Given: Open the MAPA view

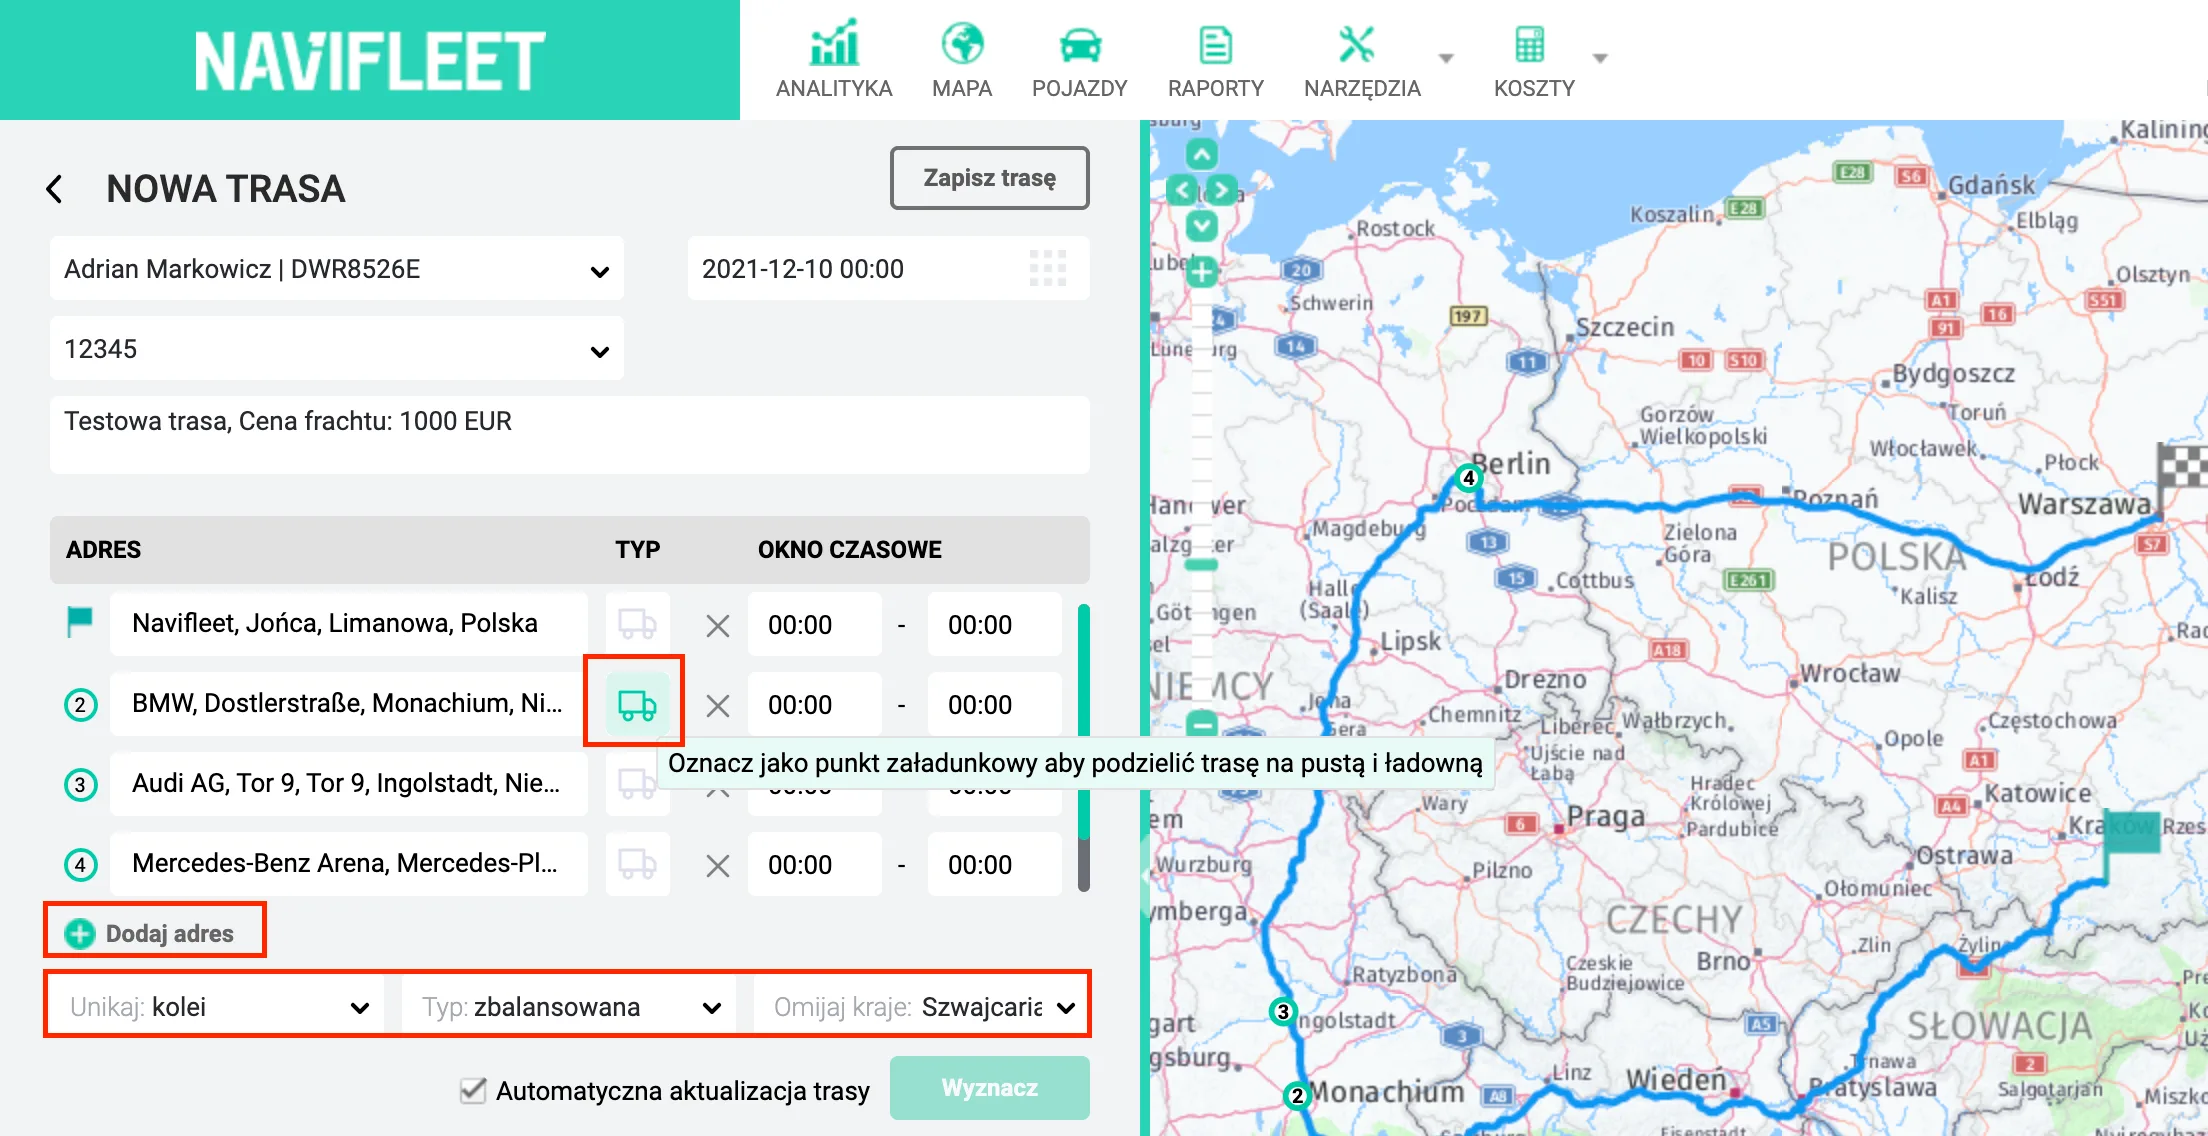Looking at the screenshot, I should pos(962,60).
